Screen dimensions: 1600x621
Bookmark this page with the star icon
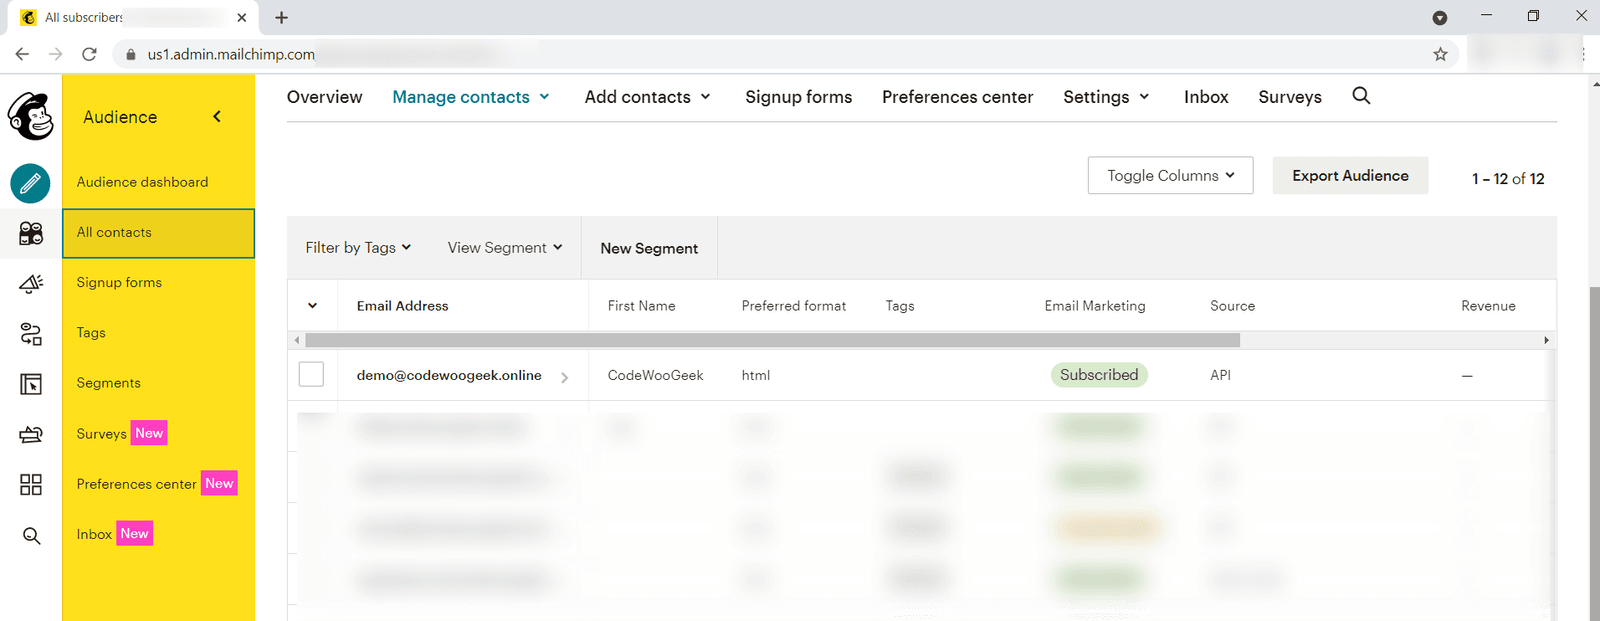[x=1440, y=54]
